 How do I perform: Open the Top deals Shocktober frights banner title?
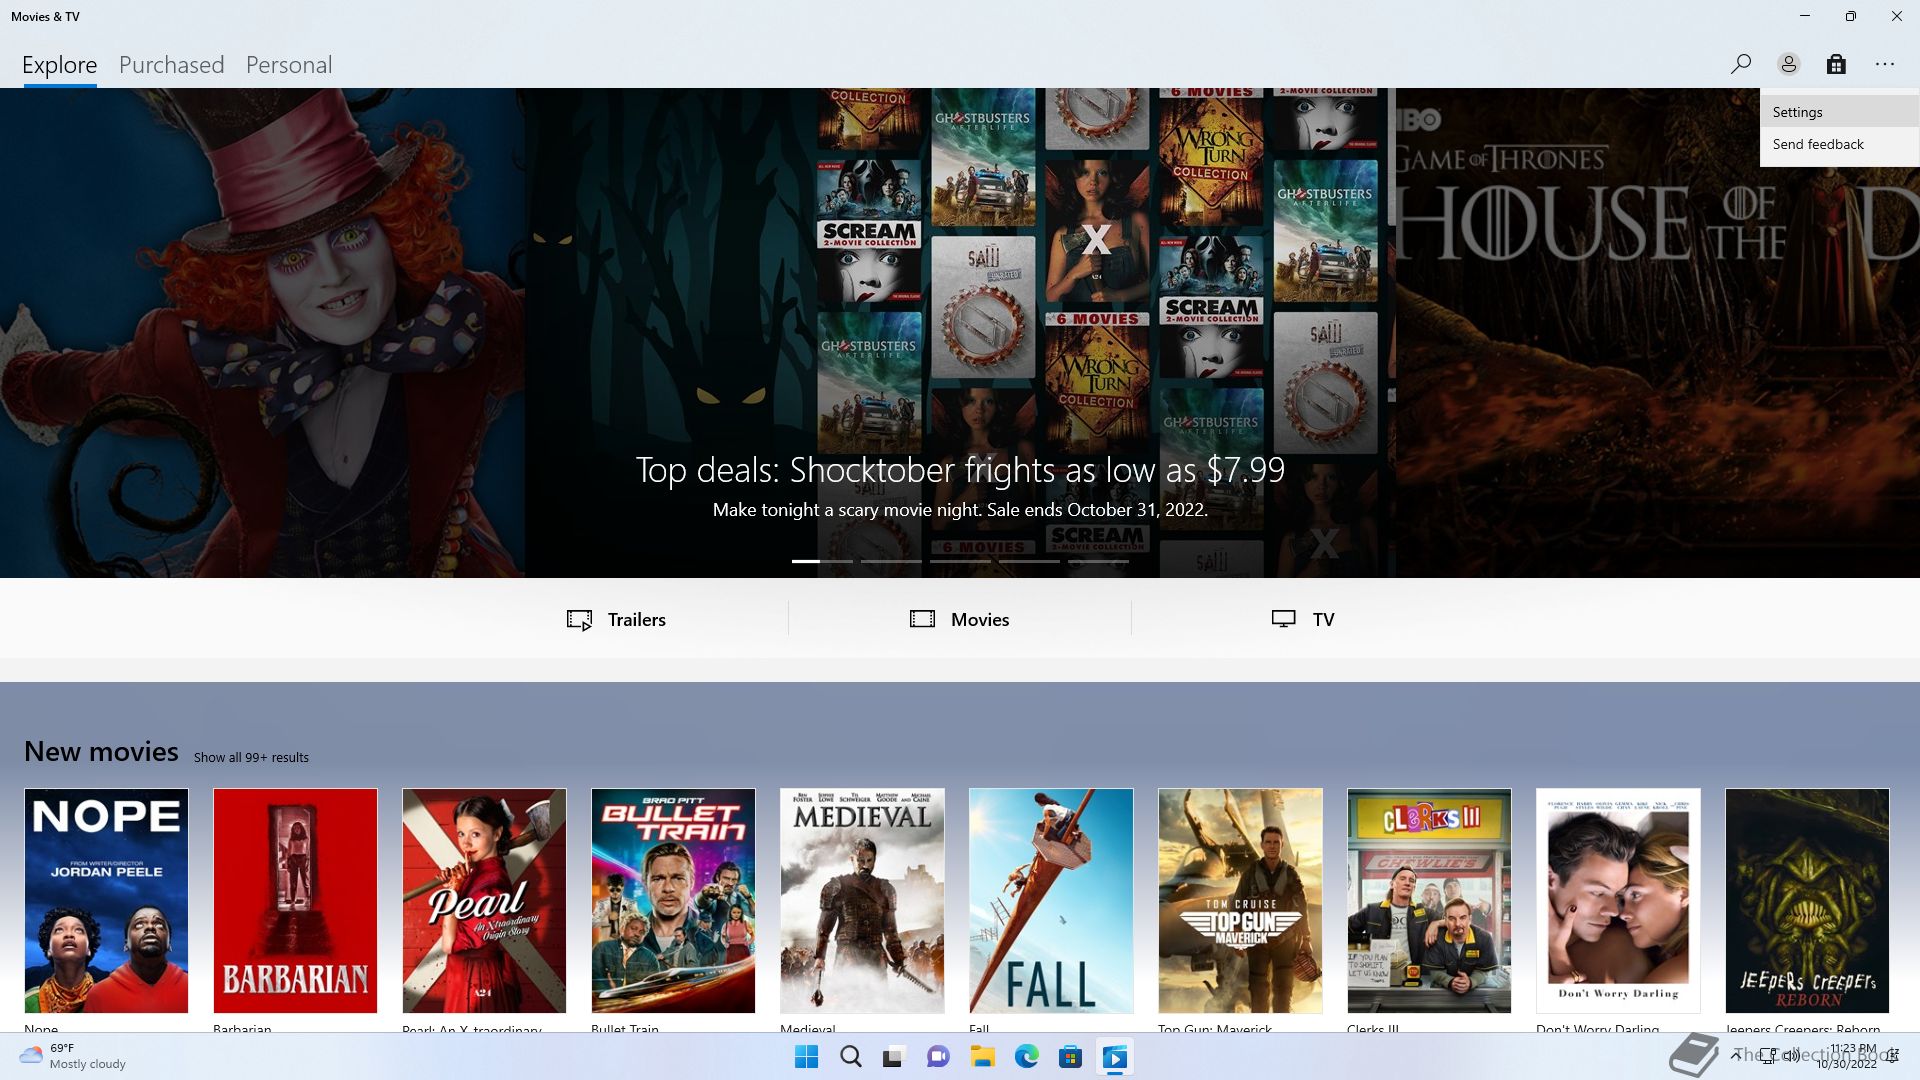pos(960,470)
